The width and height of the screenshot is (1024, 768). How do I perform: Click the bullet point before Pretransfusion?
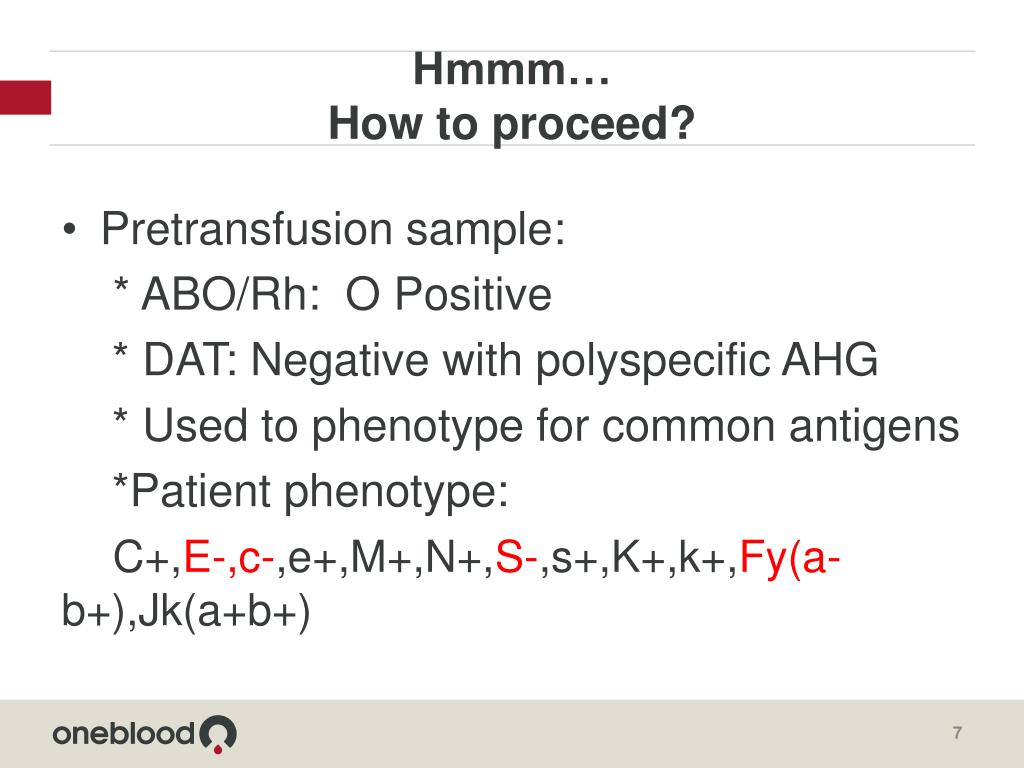pyautogui.click(x=69, y=230)
